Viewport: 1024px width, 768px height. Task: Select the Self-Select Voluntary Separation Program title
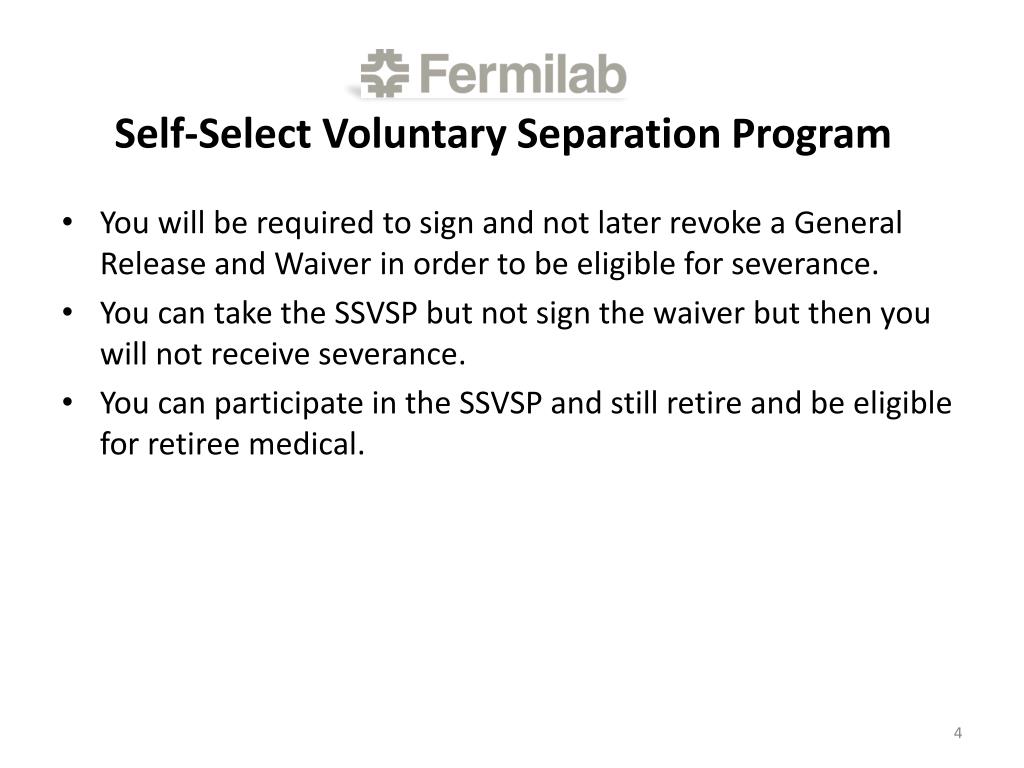tap(502, 135)
